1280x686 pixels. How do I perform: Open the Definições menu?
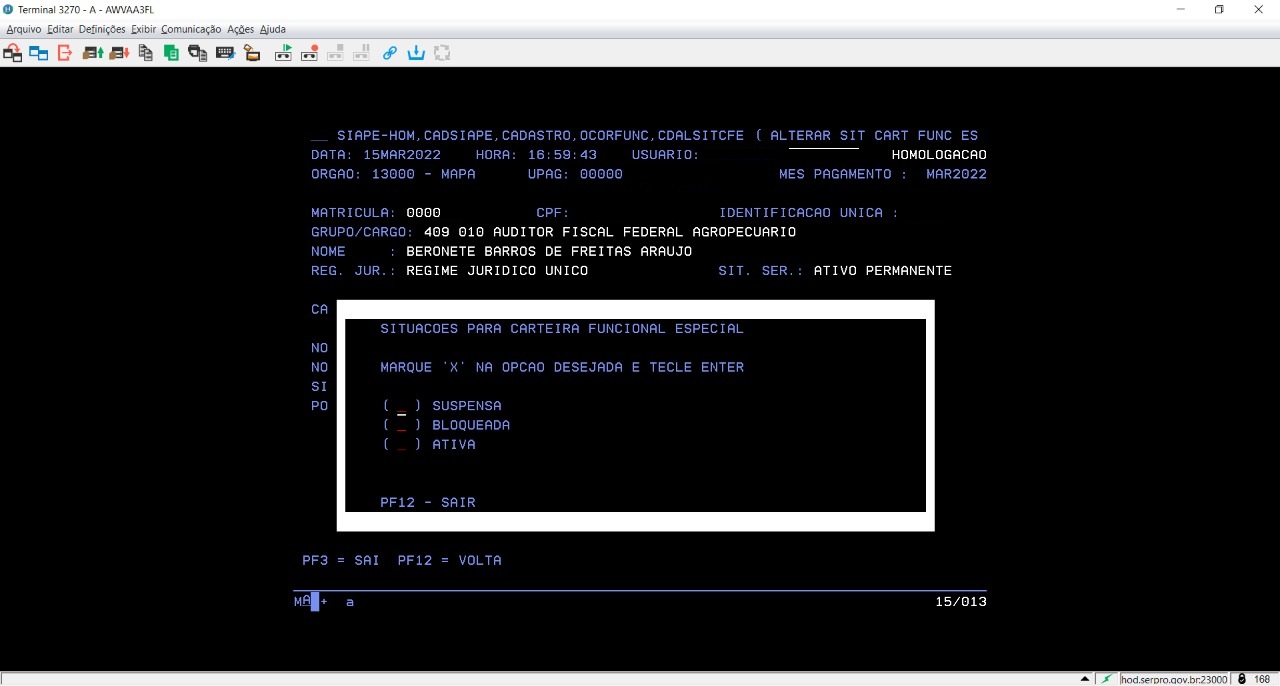[102, 29]
